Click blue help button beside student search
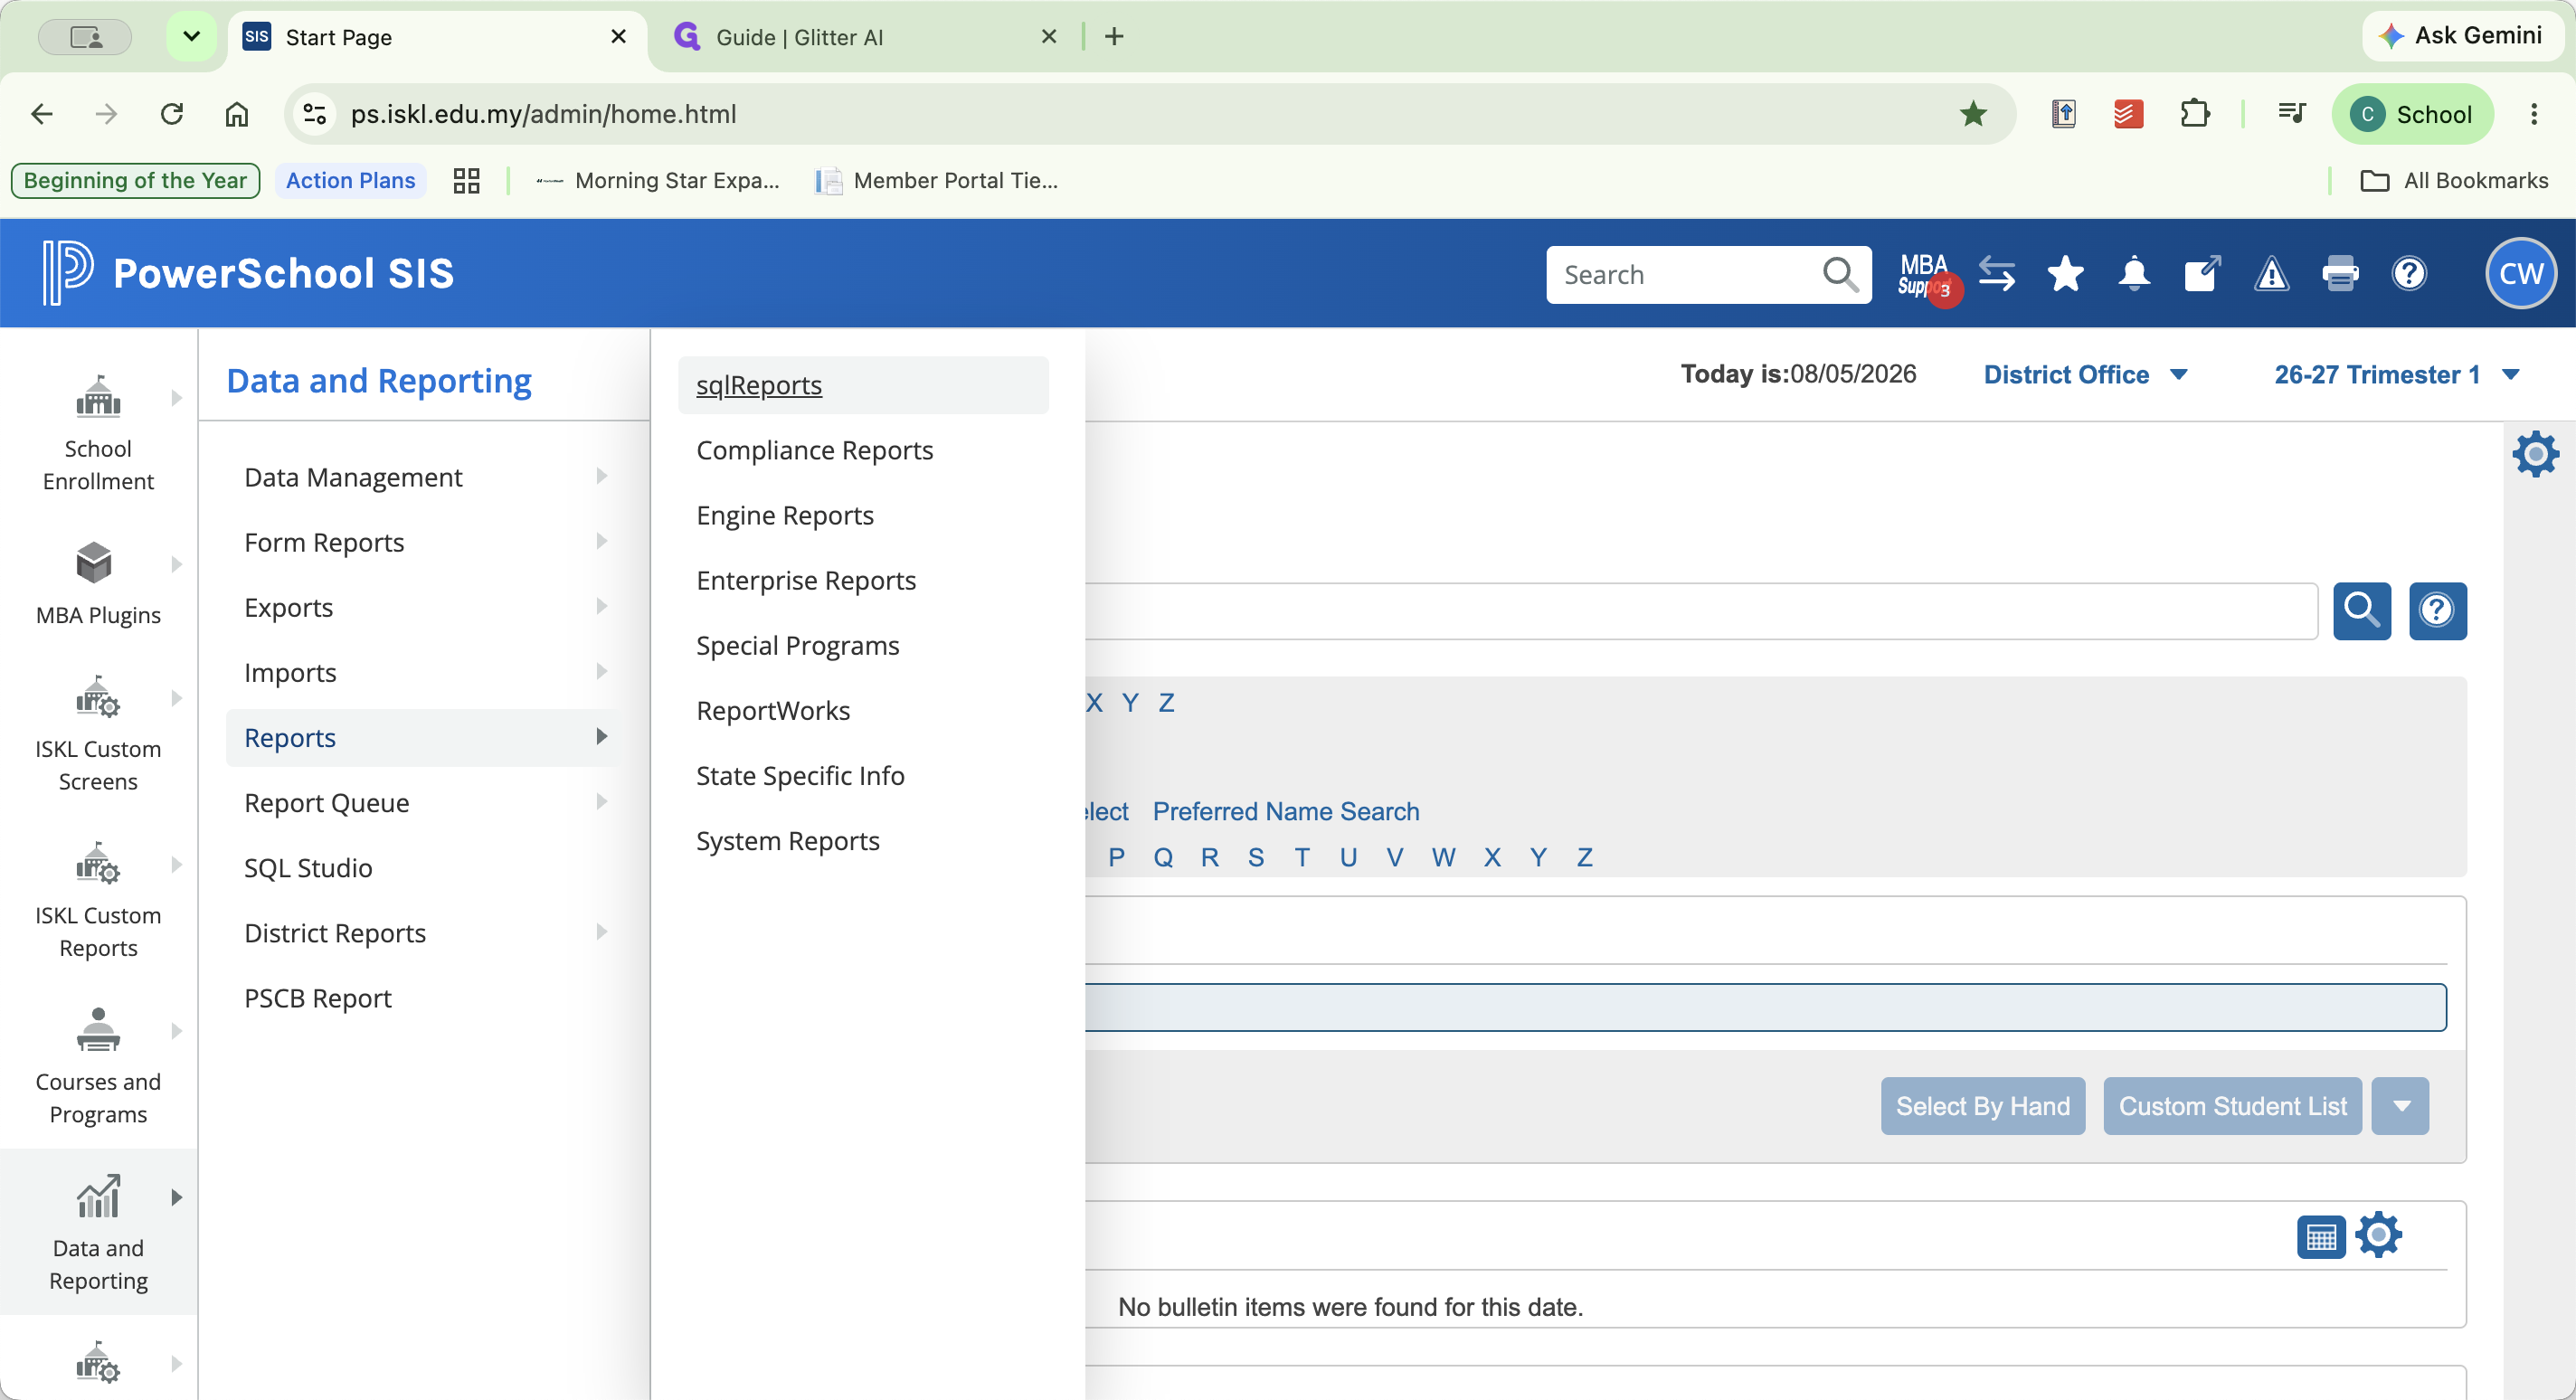The height and width of the screenshot is (1400, 2576). click(2437, 610)
